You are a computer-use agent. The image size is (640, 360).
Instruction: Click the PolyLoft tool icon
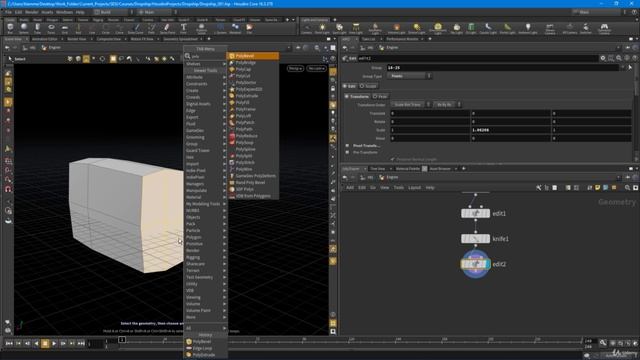click(x=232, y=116)
